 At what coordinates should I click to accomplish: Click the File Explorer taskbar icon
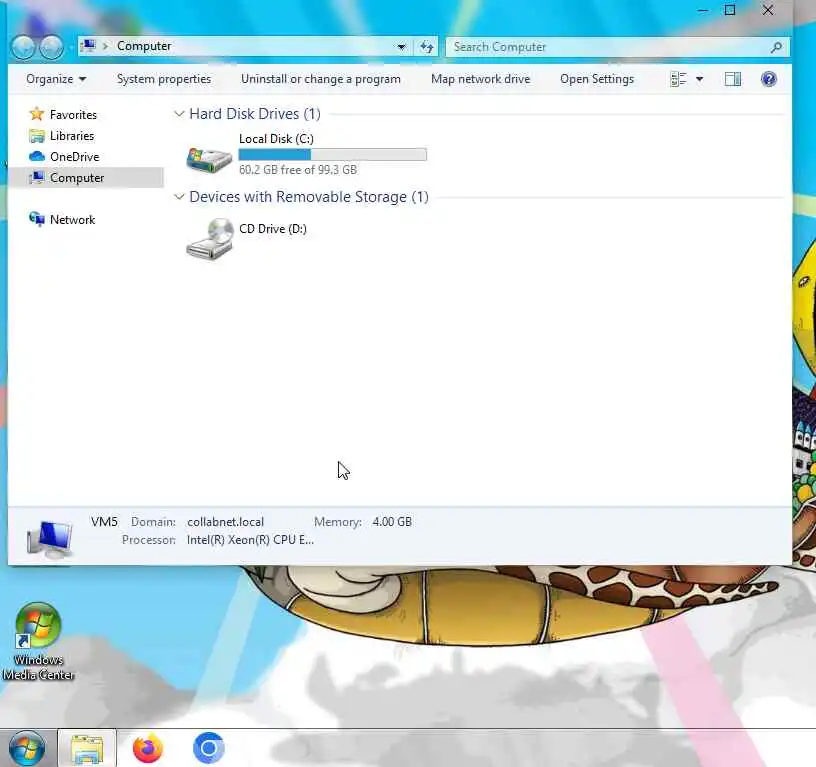(x=87, y=749)
